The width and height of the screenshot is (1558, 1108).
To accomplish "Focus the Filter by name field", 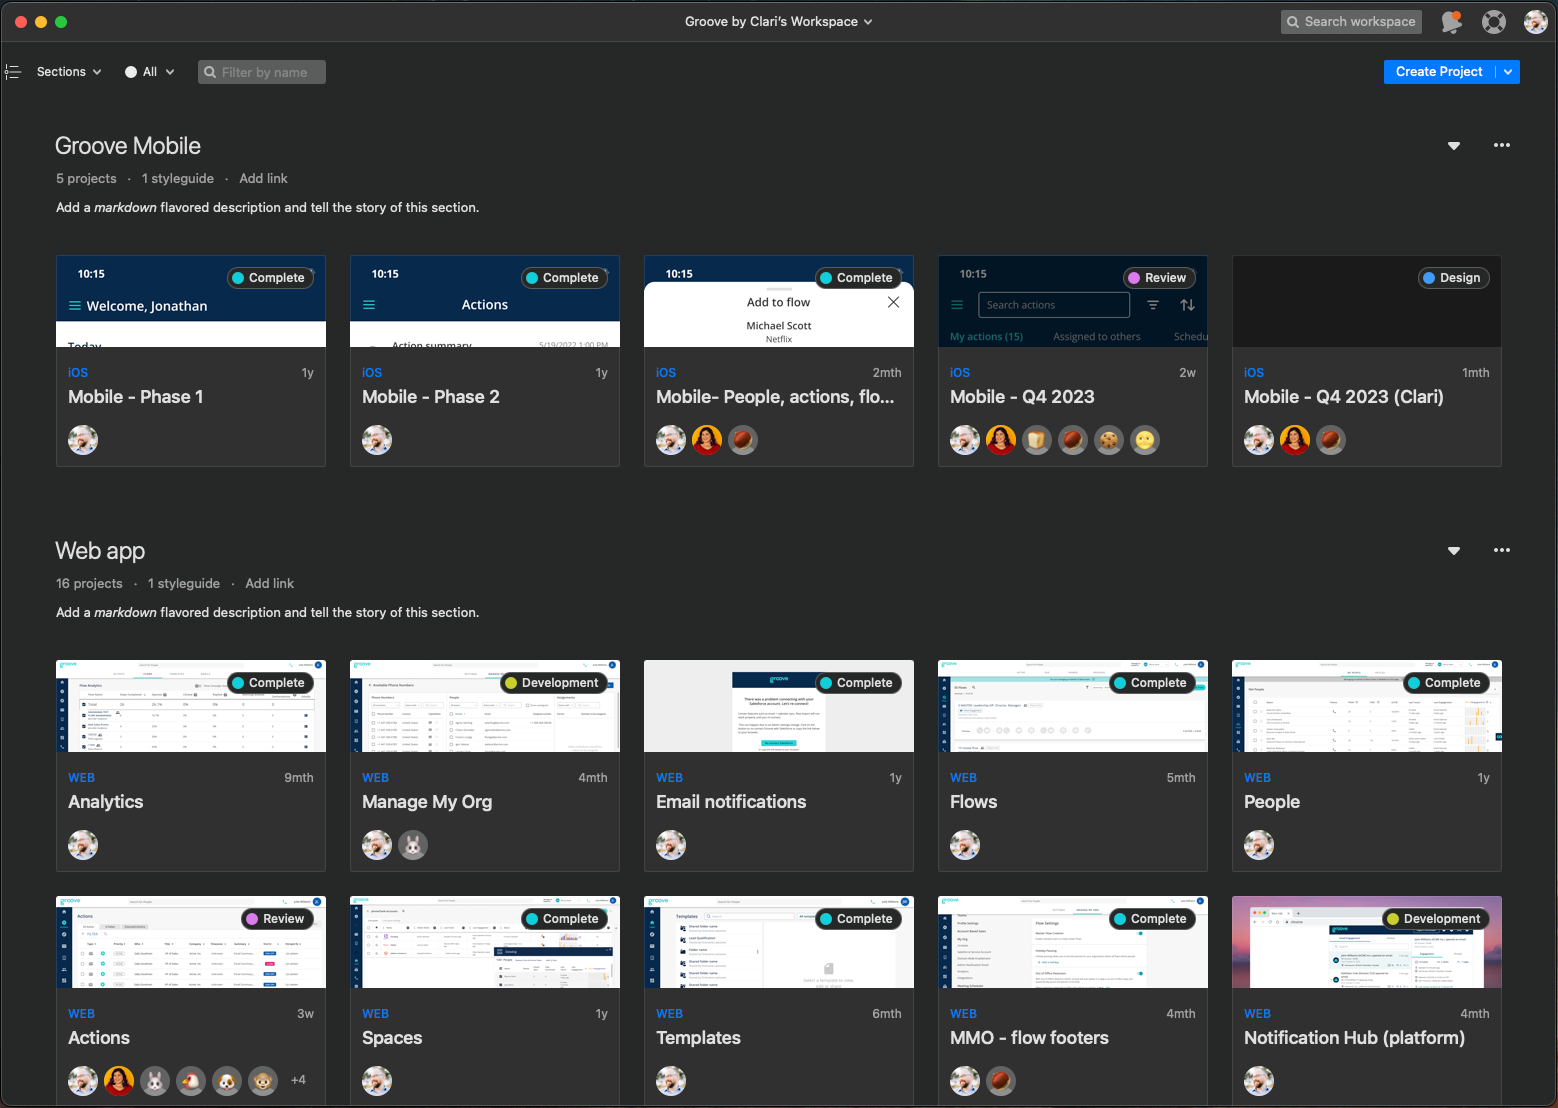I will (x=262, y=72).
